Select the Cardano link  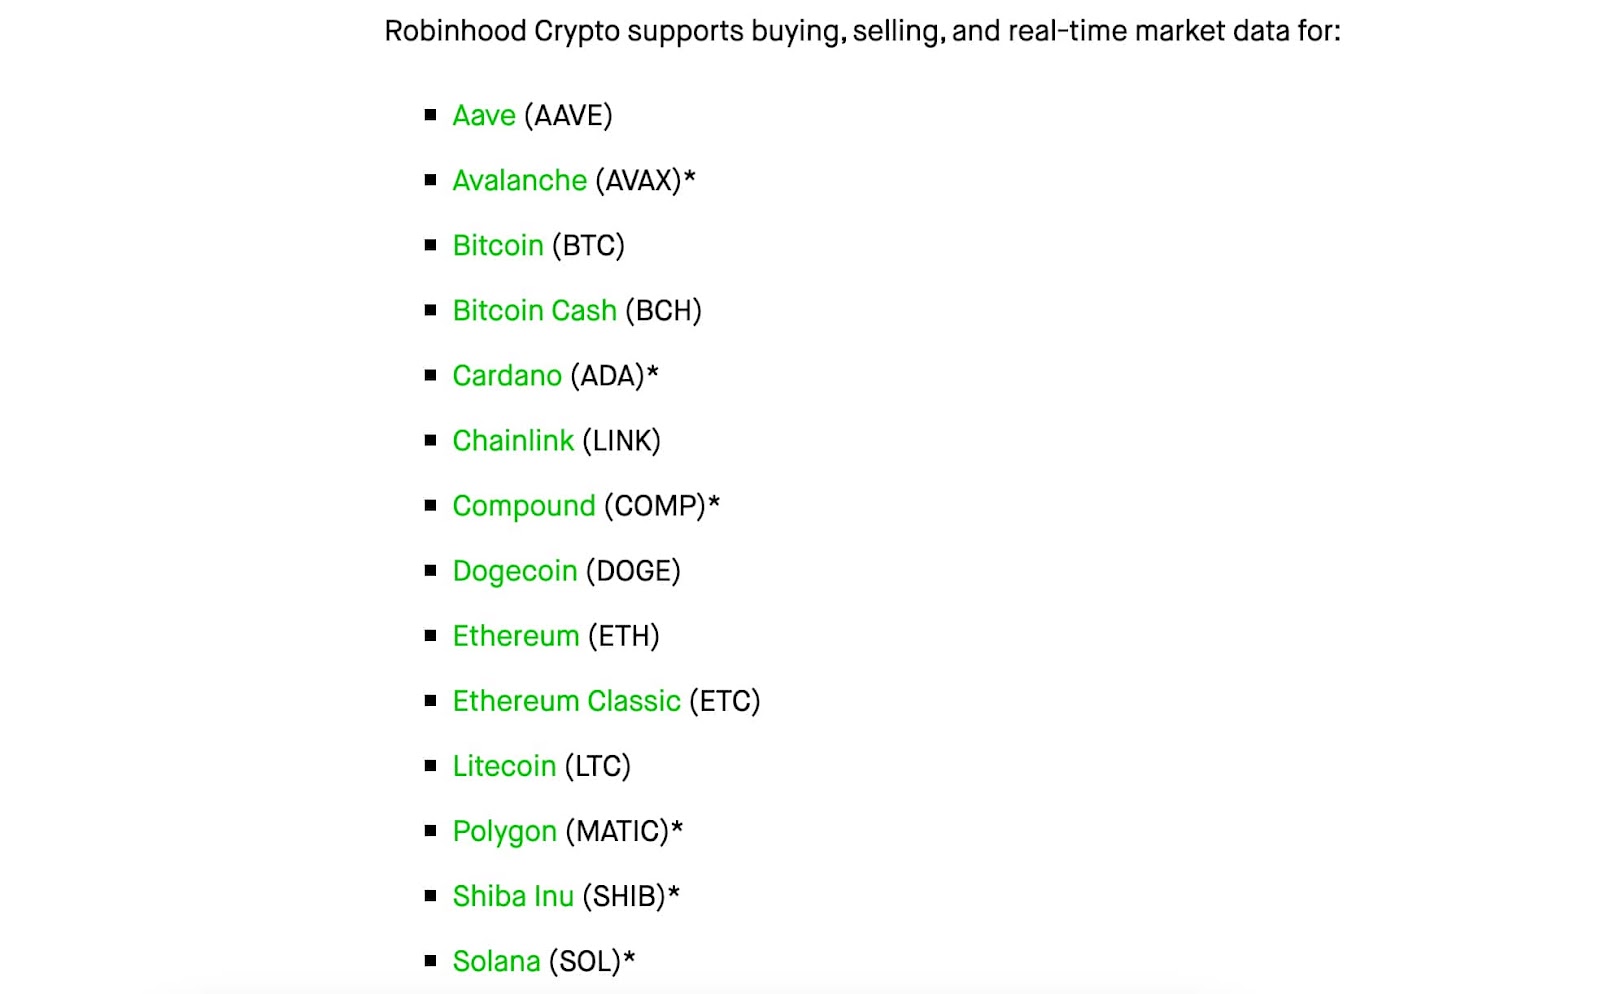point(507,376)
